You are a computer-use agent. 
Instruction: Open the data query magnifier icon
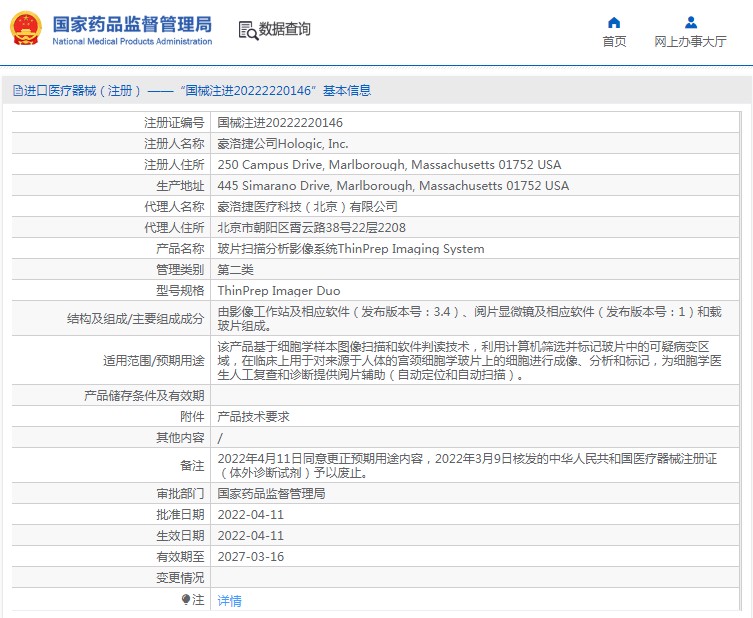248,30
